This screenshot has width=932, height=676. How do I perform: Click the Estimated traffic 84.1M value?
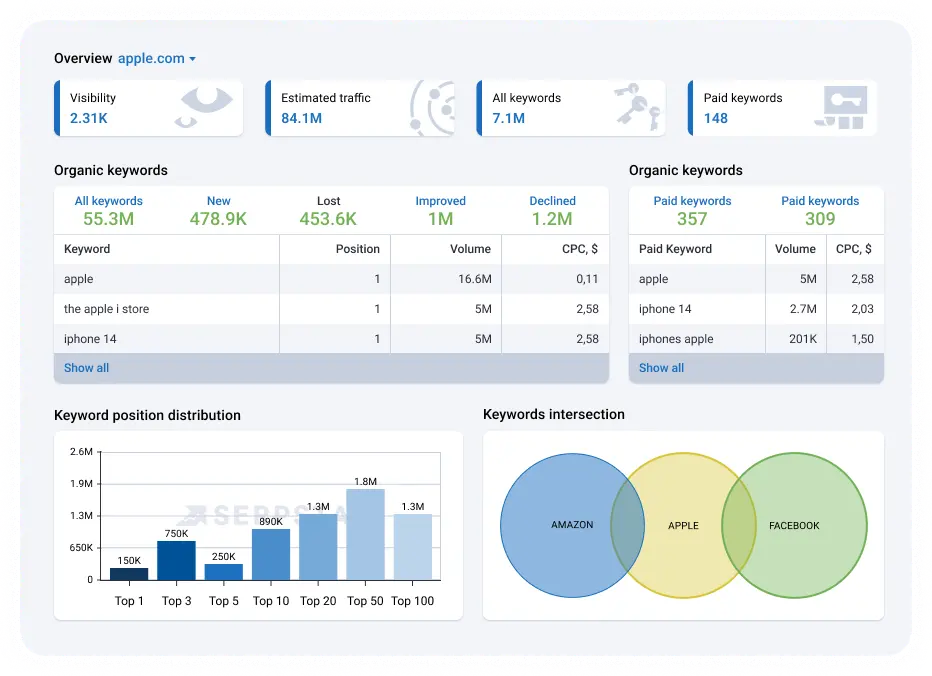click(x=301, y=118)
